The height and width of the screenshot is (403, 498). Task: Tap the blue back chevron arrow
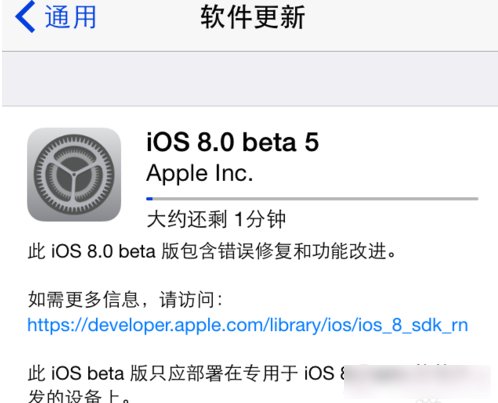25,17
